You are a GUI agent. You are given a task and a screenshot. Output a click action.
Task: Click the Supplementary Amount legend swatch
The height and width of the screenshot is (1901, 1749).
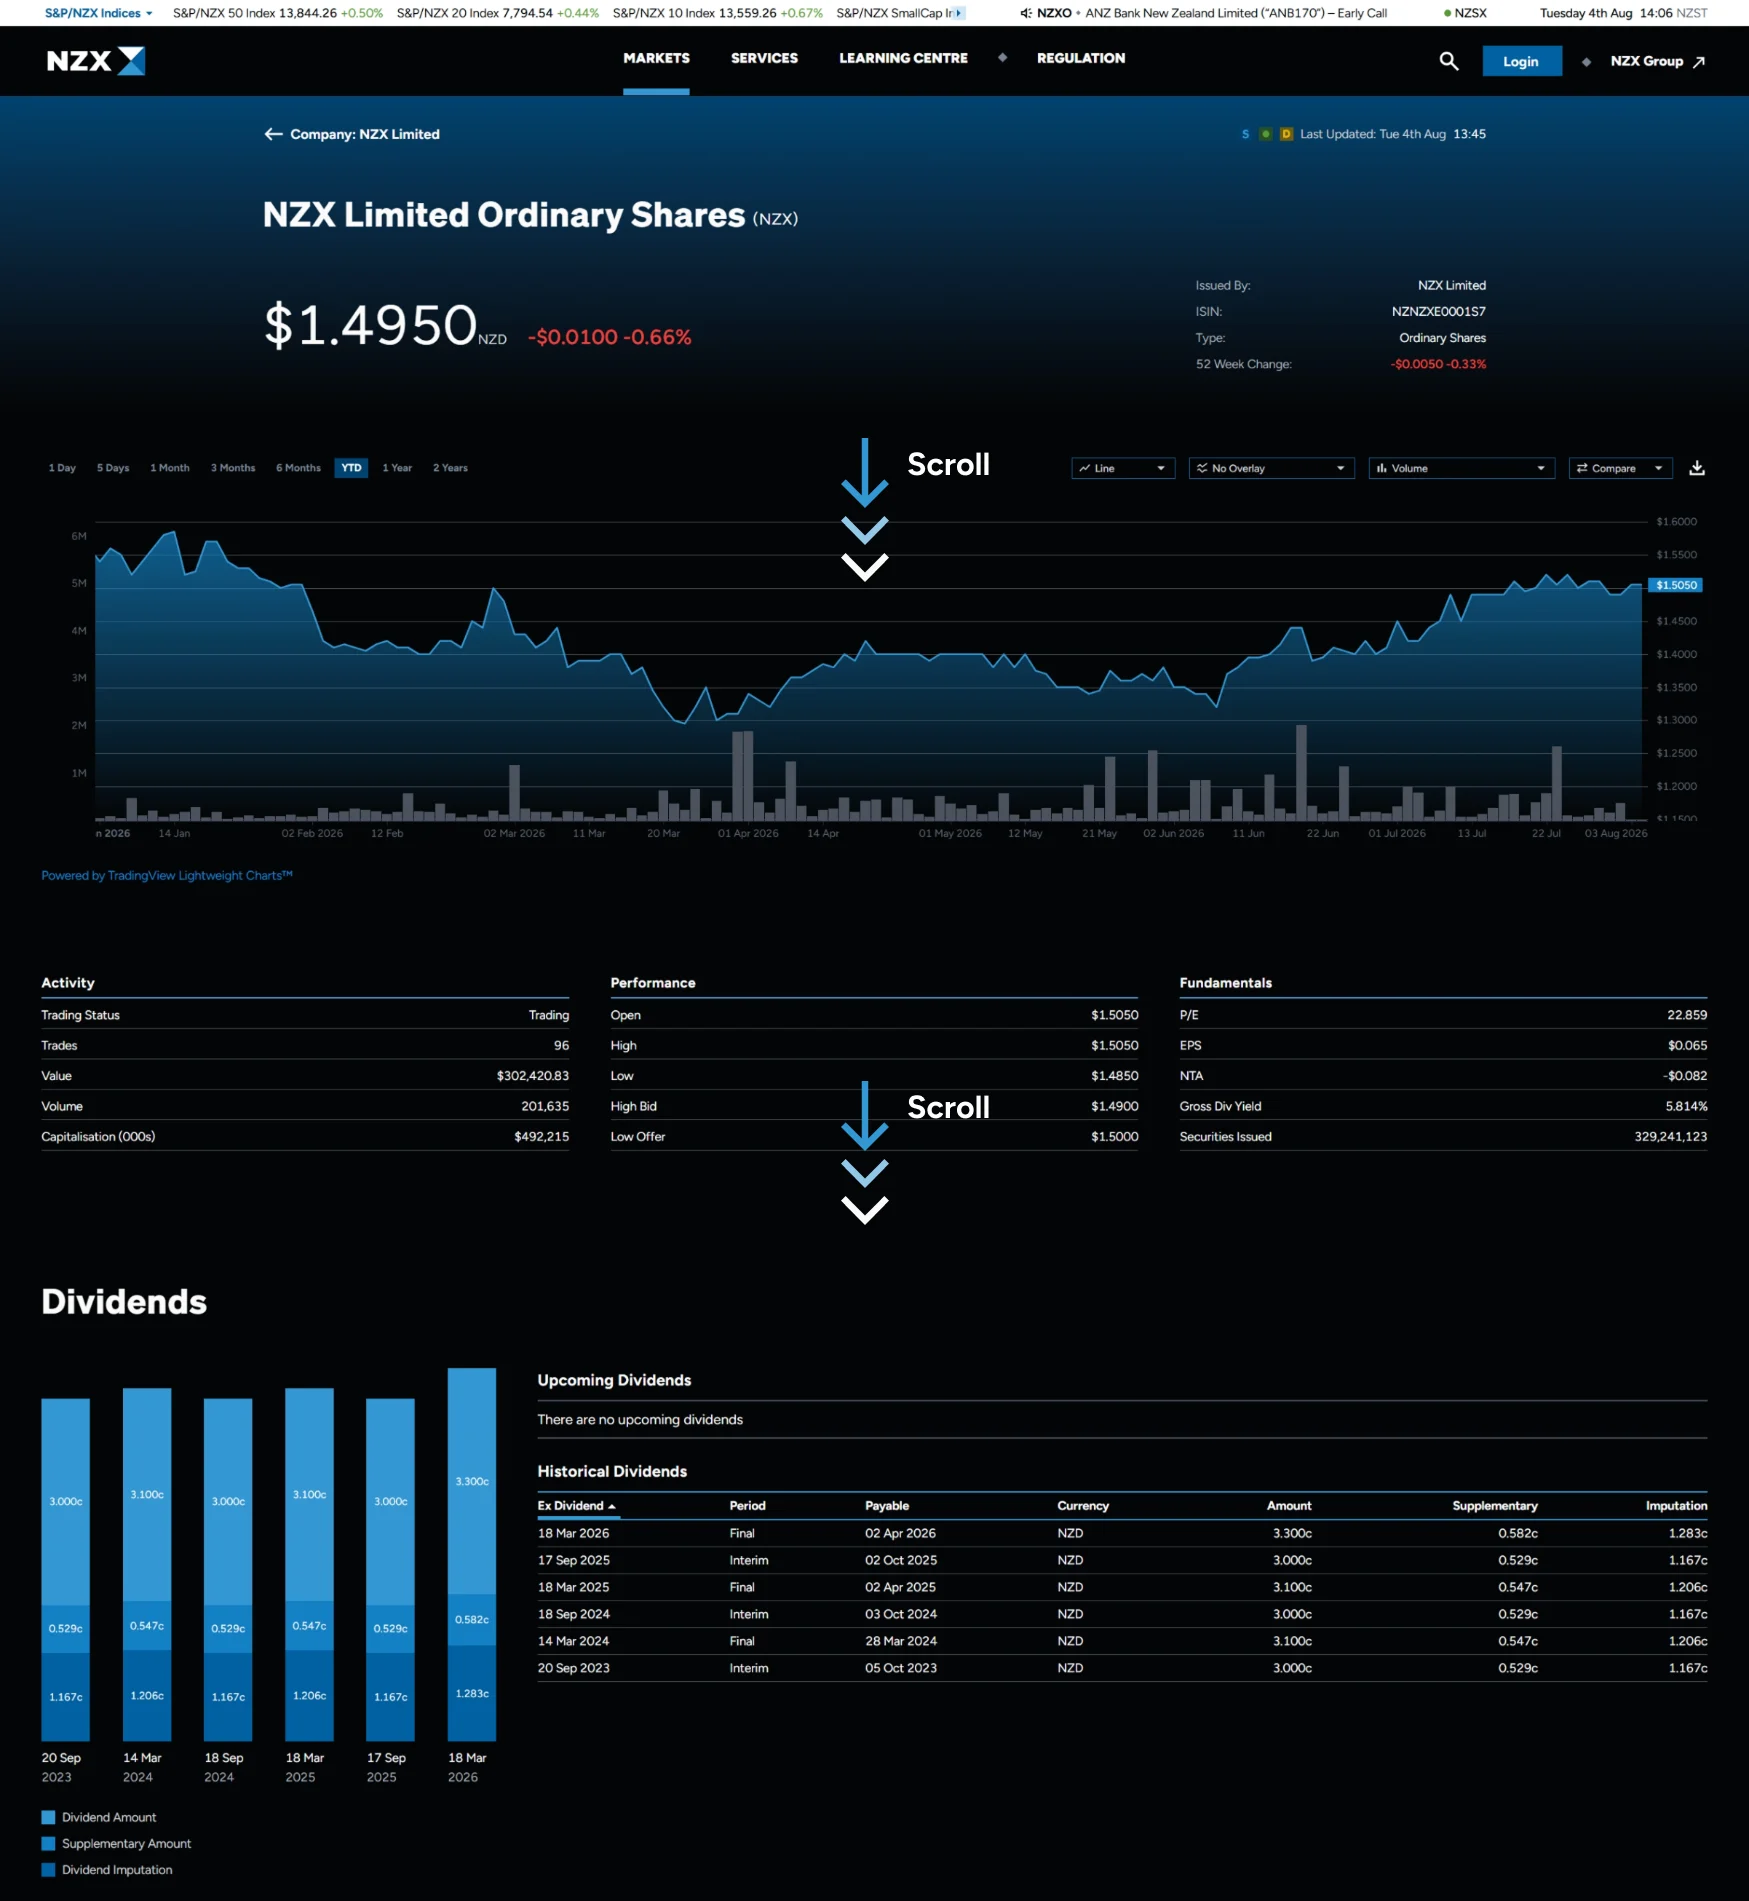48,1843
